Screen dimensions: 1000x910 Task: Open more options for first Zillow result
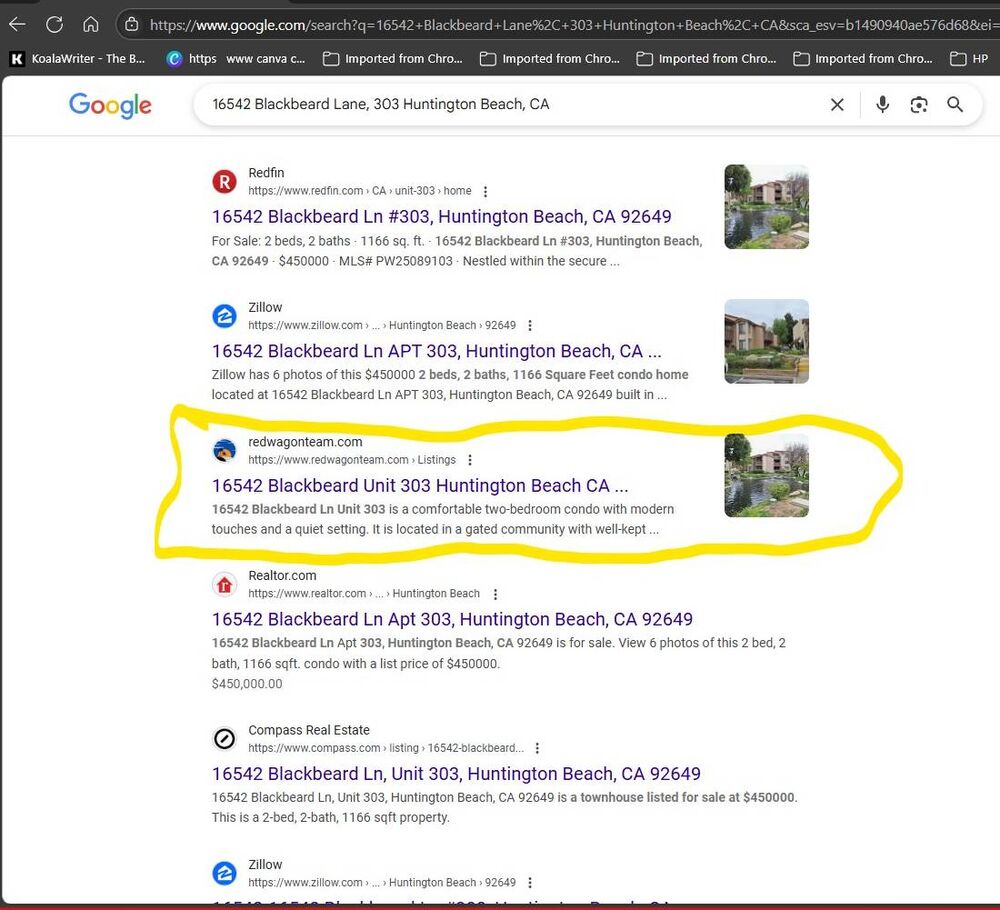(x=529, y=326)
